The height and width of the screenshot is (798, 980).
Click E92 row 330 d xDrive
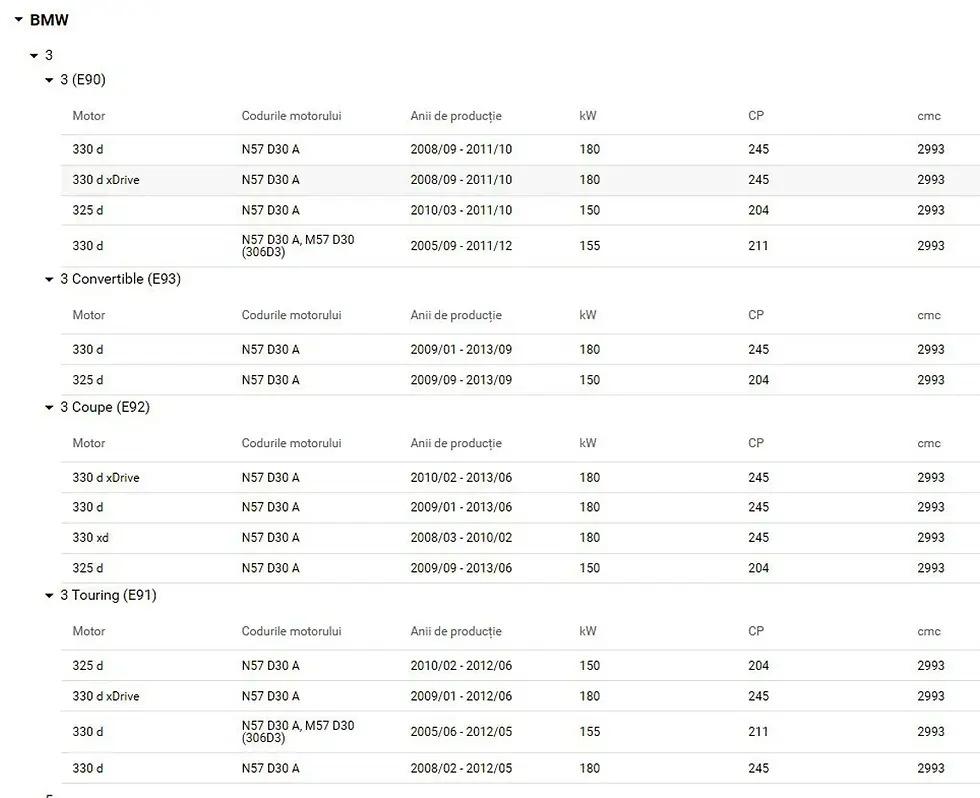520,477
